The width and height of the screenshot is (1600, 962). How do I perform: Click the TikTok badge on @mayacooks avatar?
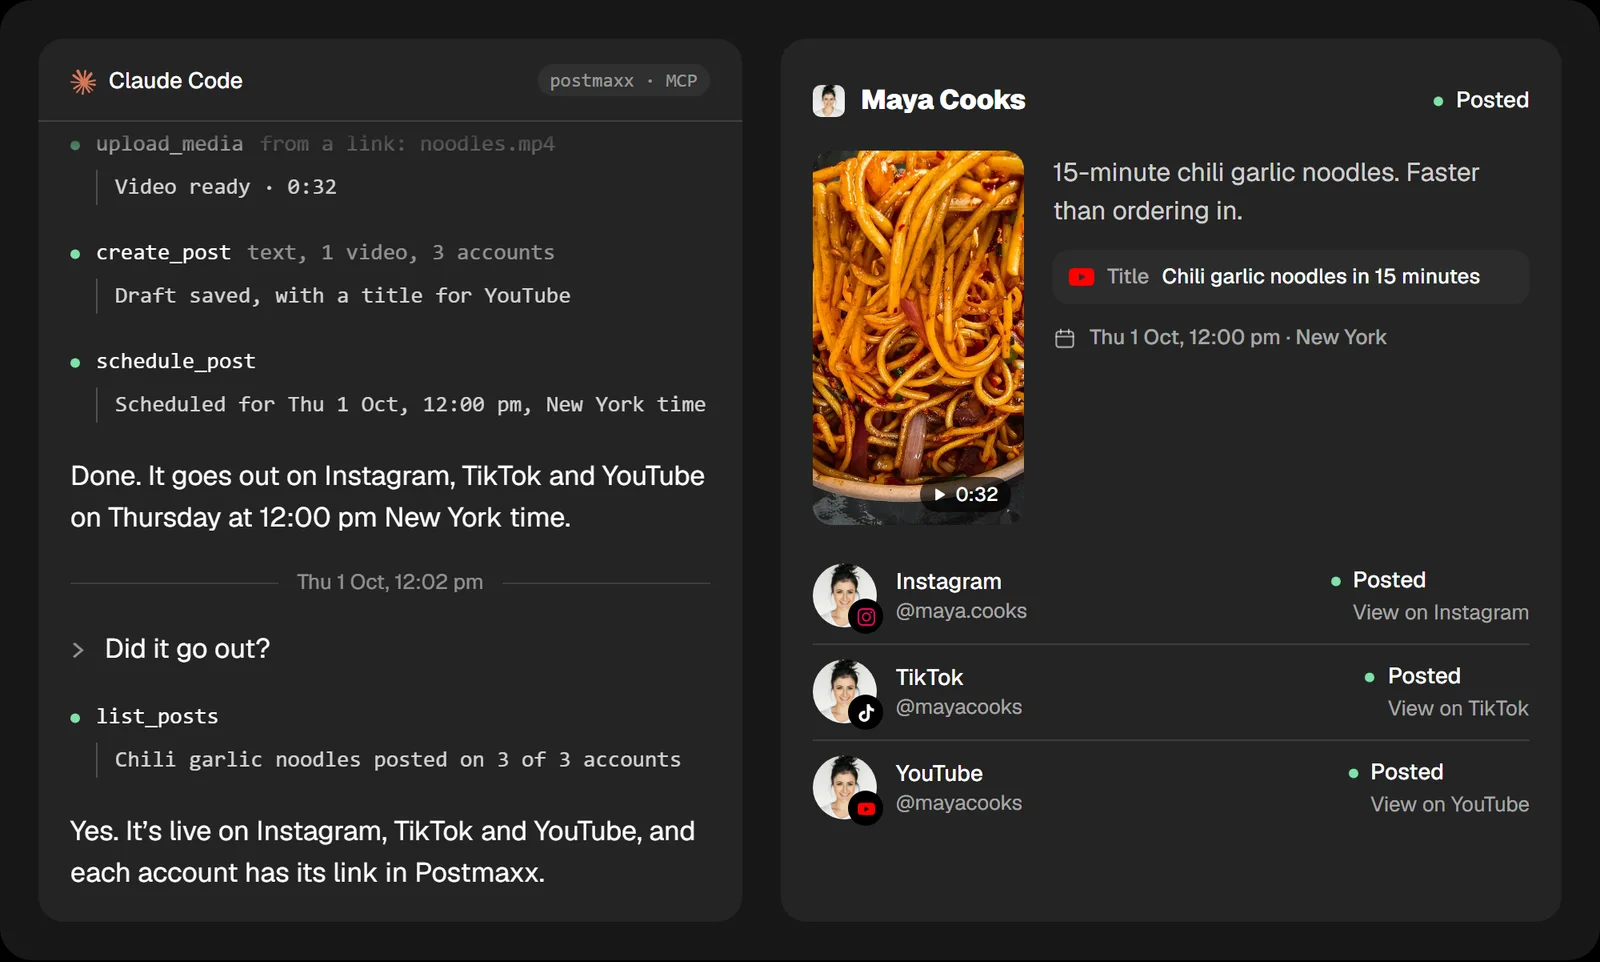[866, 713]
